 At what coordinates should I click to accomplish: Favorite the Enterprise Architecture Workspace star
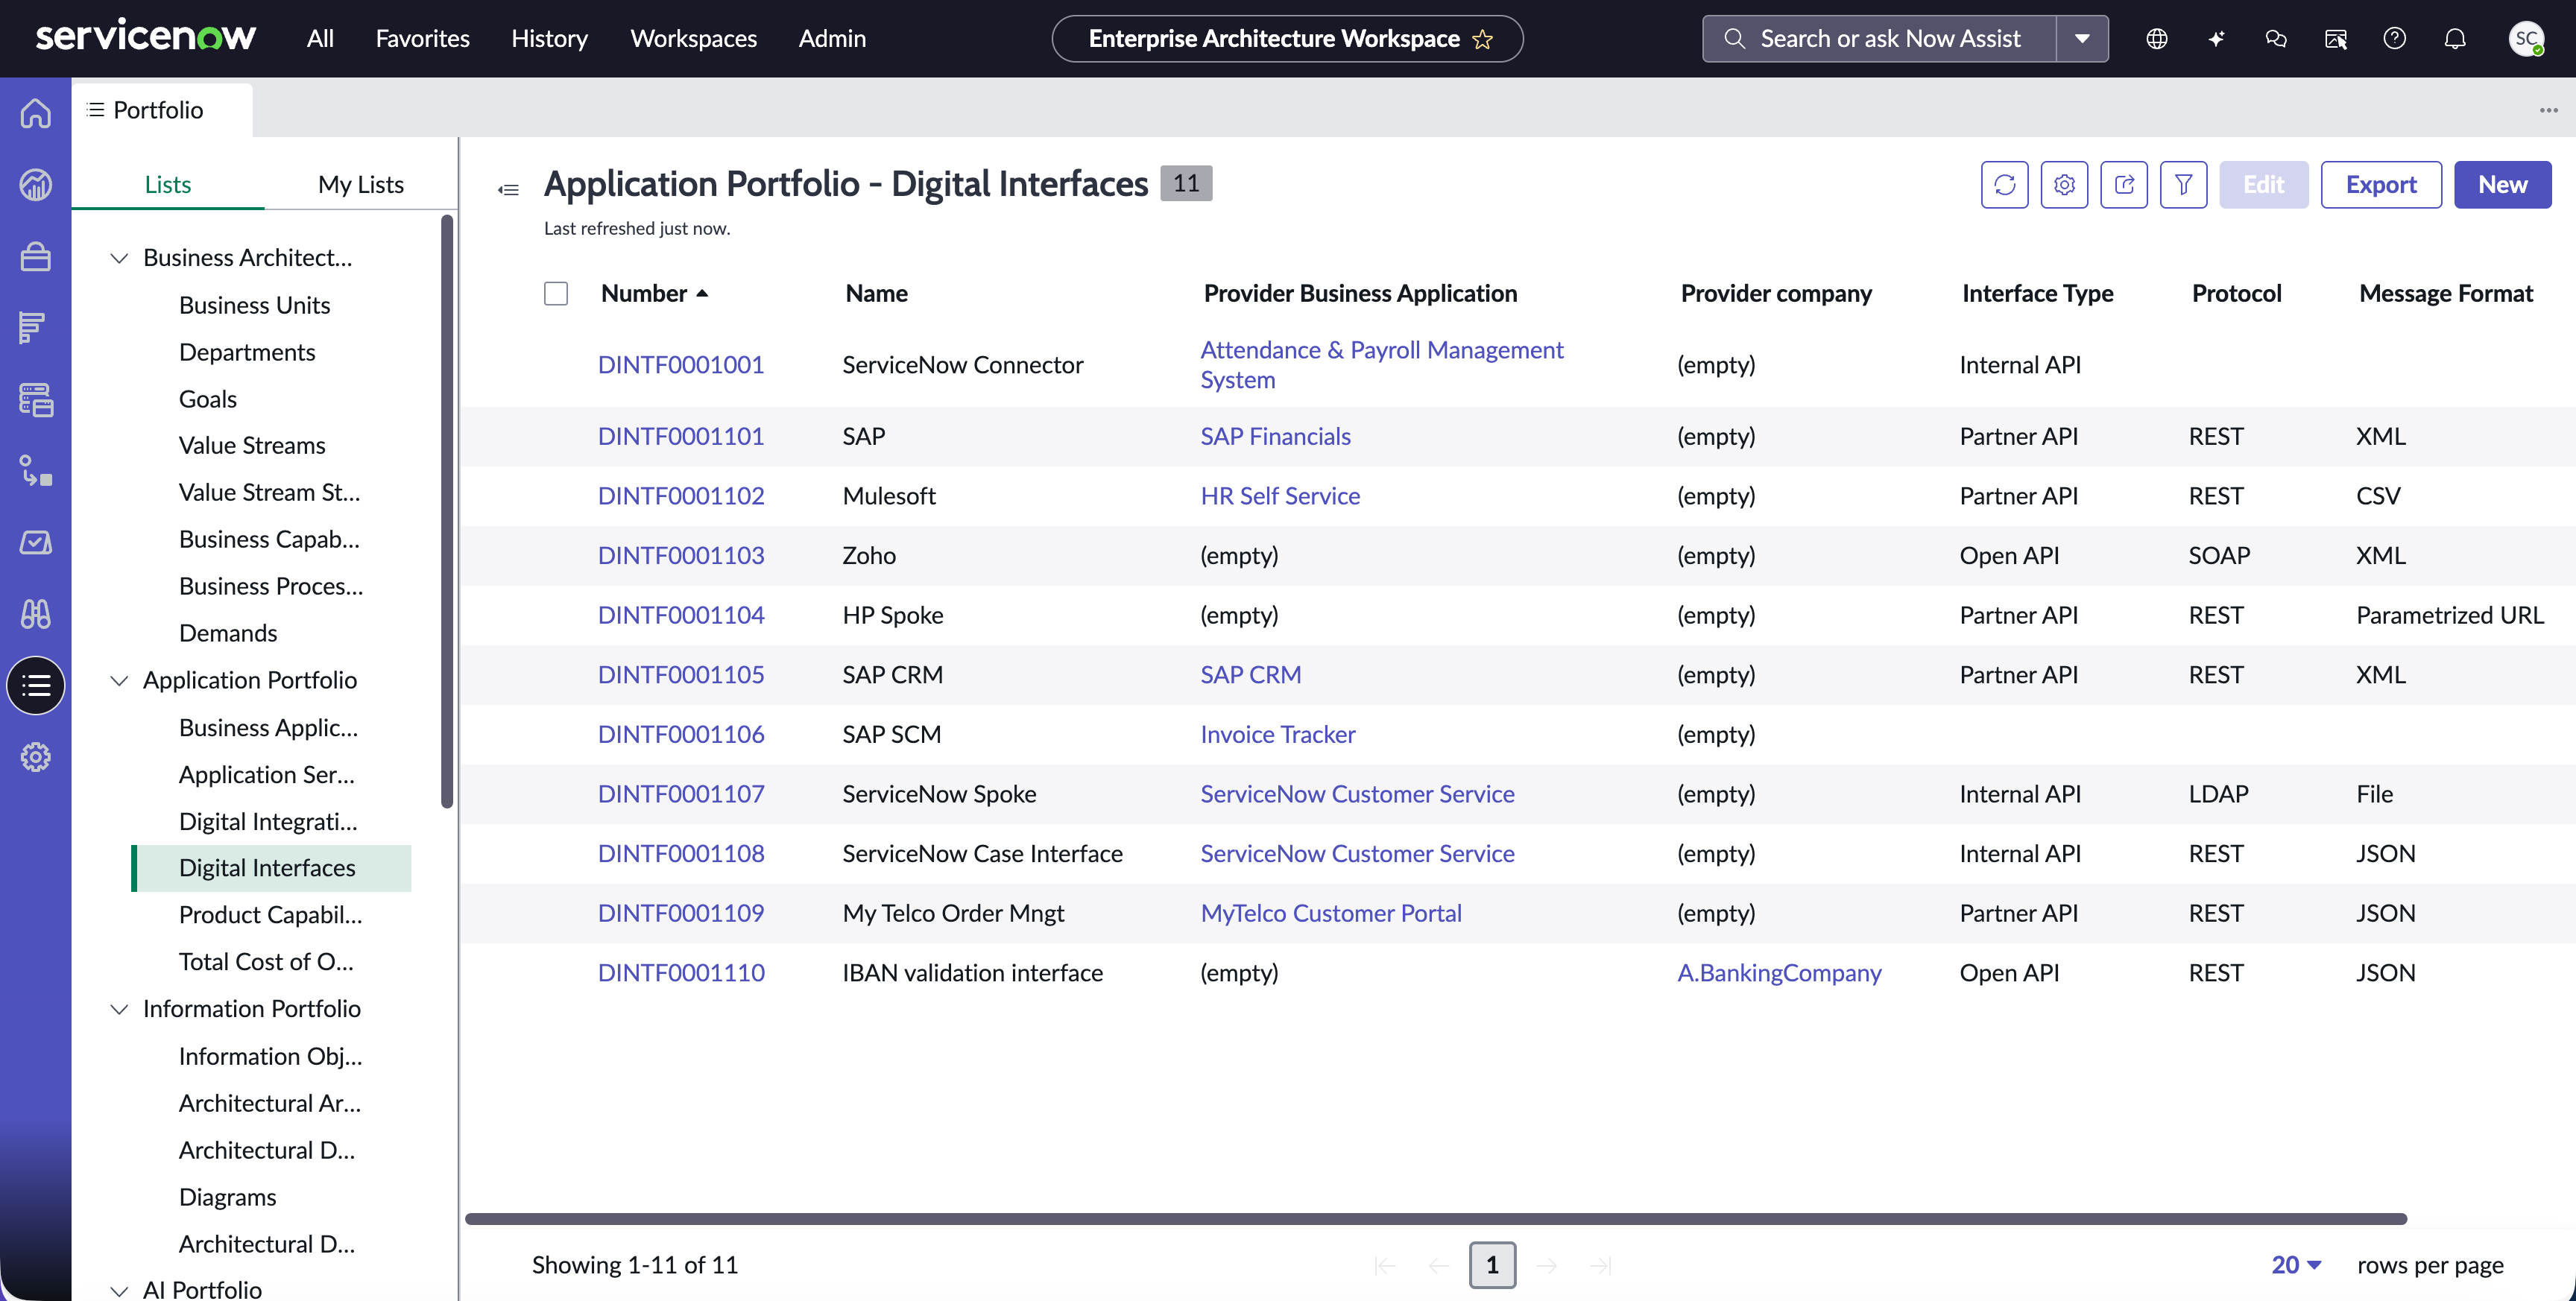1482,39
